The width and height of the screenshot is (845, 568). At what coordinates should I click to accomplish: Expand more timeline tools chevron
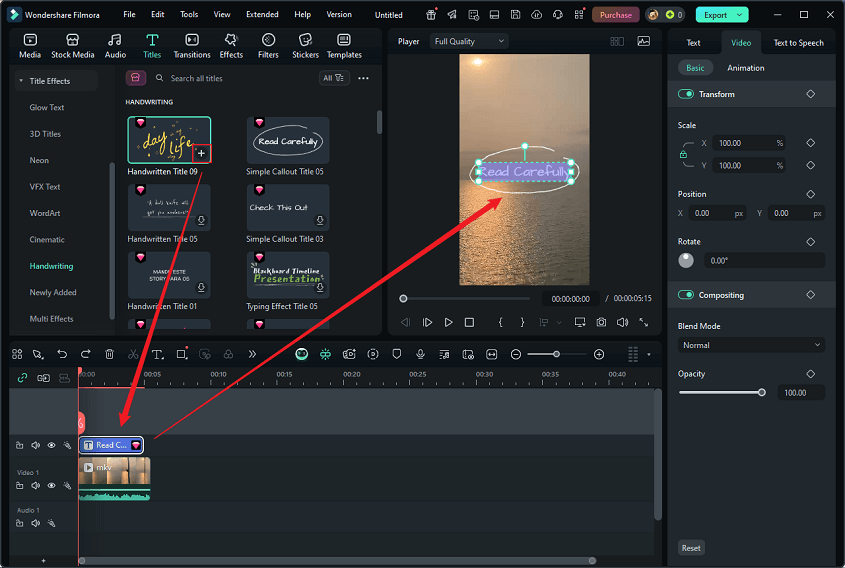point(252,354)
